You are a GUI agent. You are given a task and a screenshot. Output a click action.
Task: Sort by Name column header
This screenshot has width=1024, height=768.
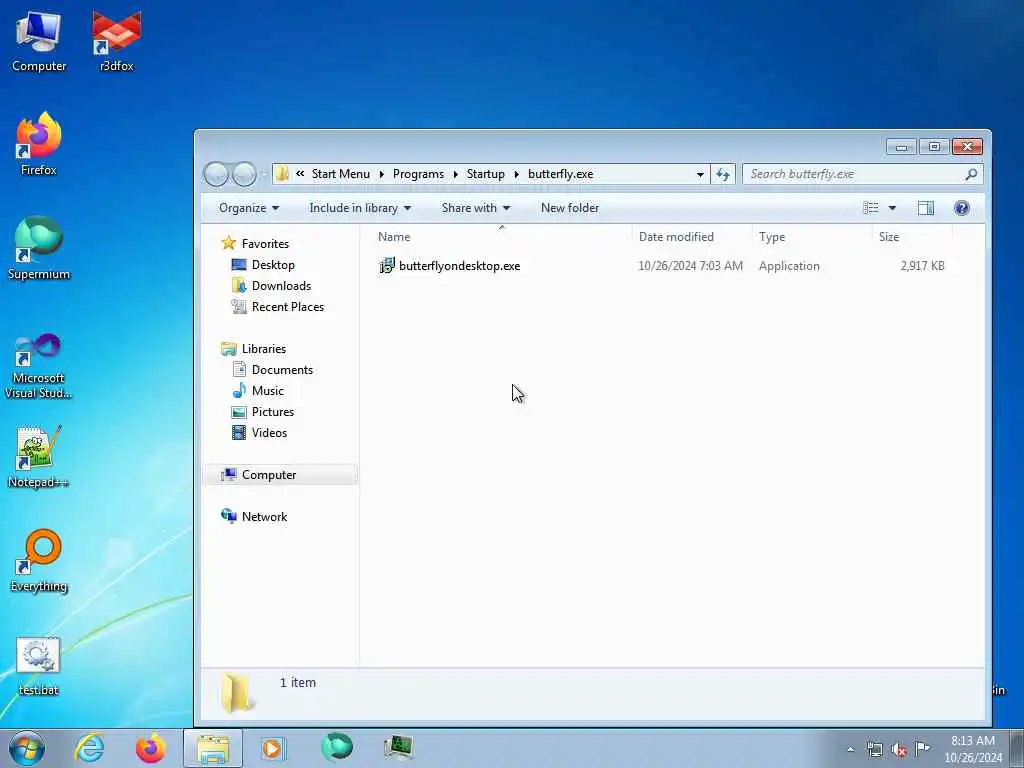pyautogui.click(x=502, y=237)
